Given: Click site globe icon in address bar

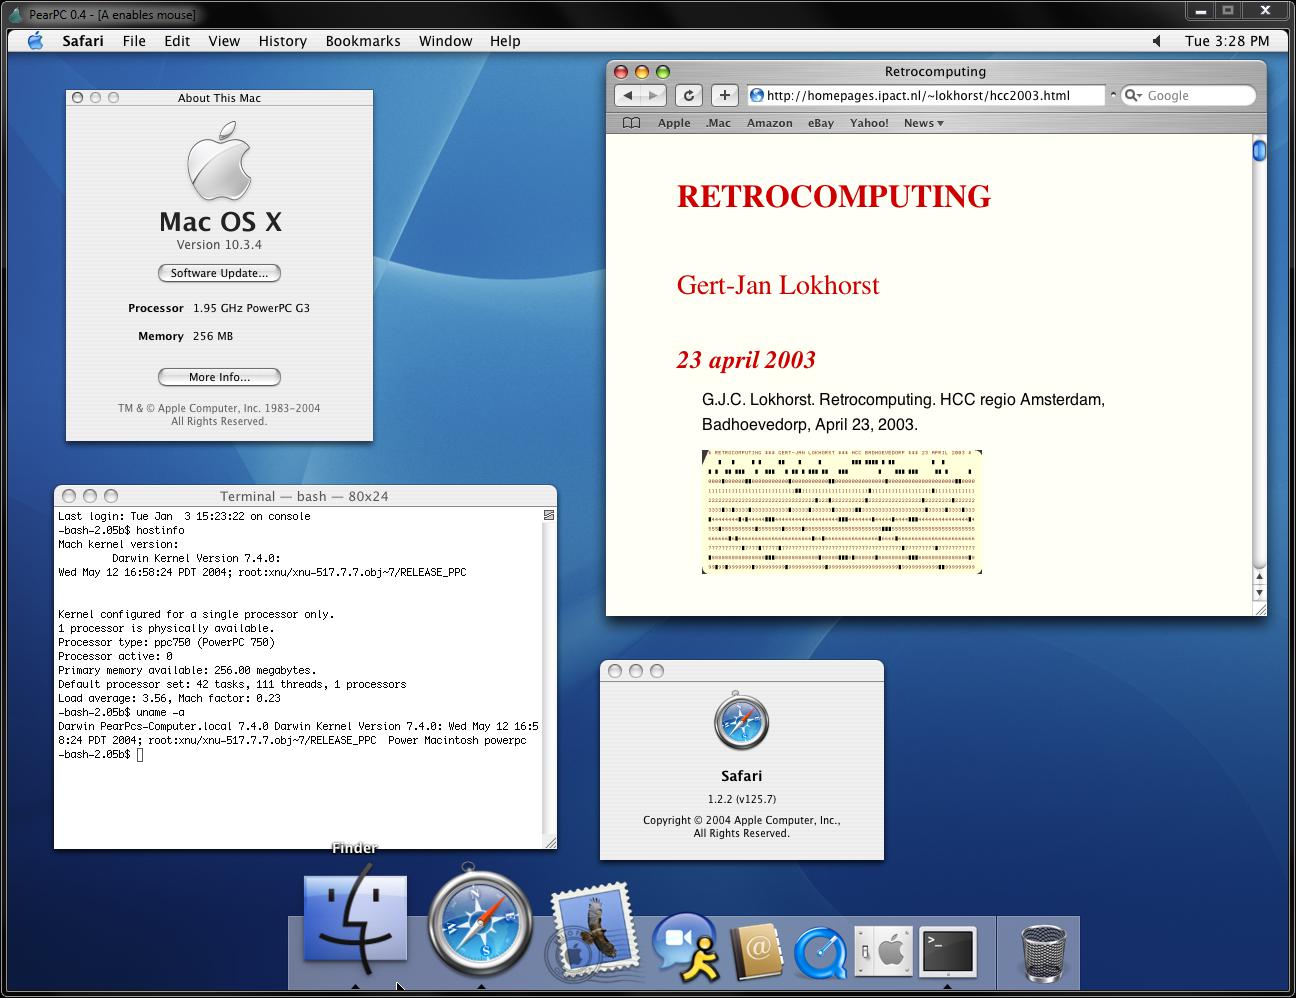Looking at the screenshot, I should click(x=757, y=95).
